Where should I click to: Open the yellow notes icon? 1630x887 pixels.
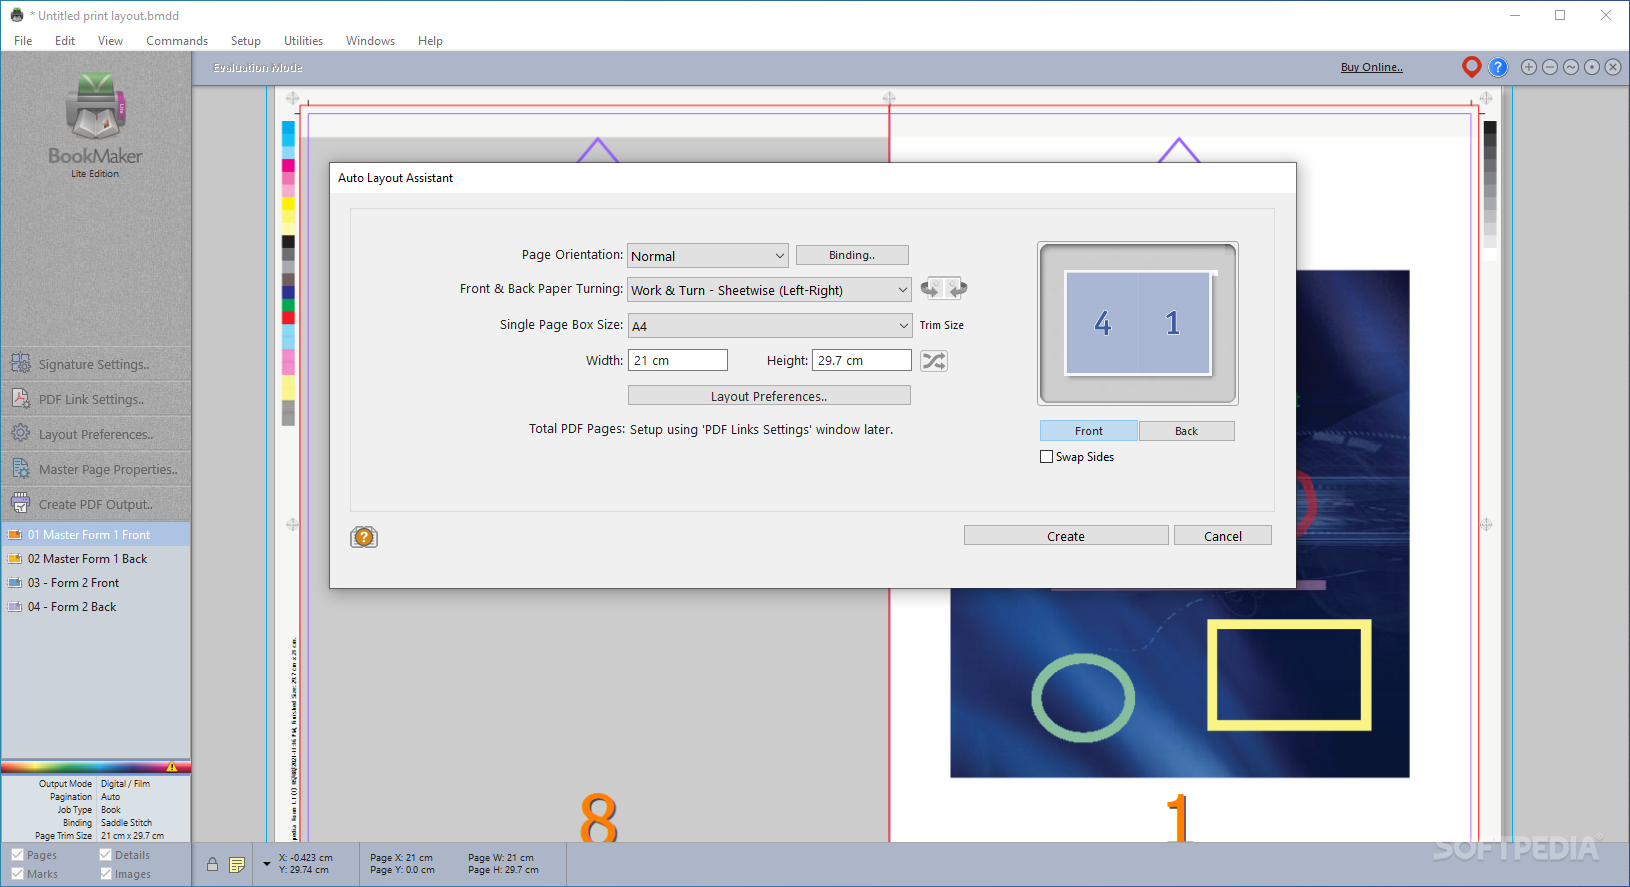pyautogui.click(x=237, y=865)
